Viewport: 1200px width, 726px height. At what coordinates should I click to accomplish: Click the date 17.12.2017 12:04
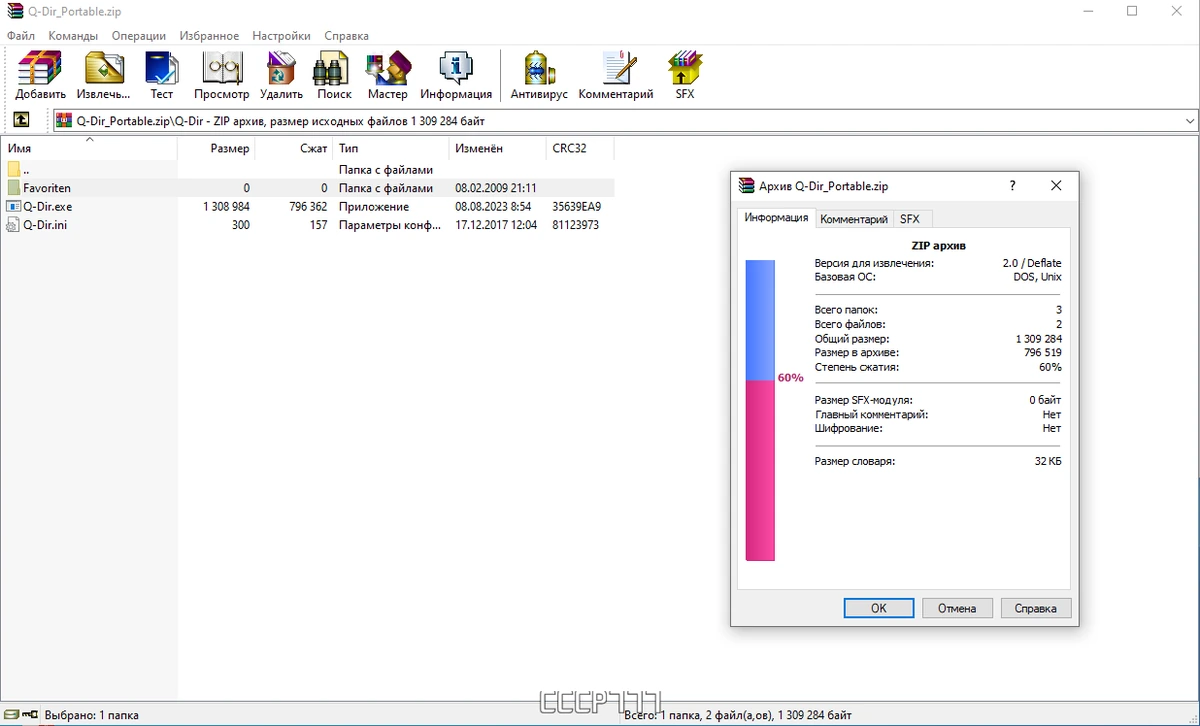[x=496, y=224]
